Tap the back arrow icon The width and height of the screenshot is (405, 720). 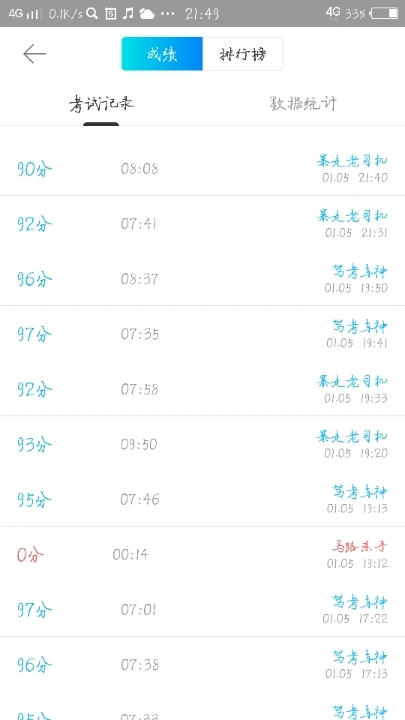[x=34, y=54]
